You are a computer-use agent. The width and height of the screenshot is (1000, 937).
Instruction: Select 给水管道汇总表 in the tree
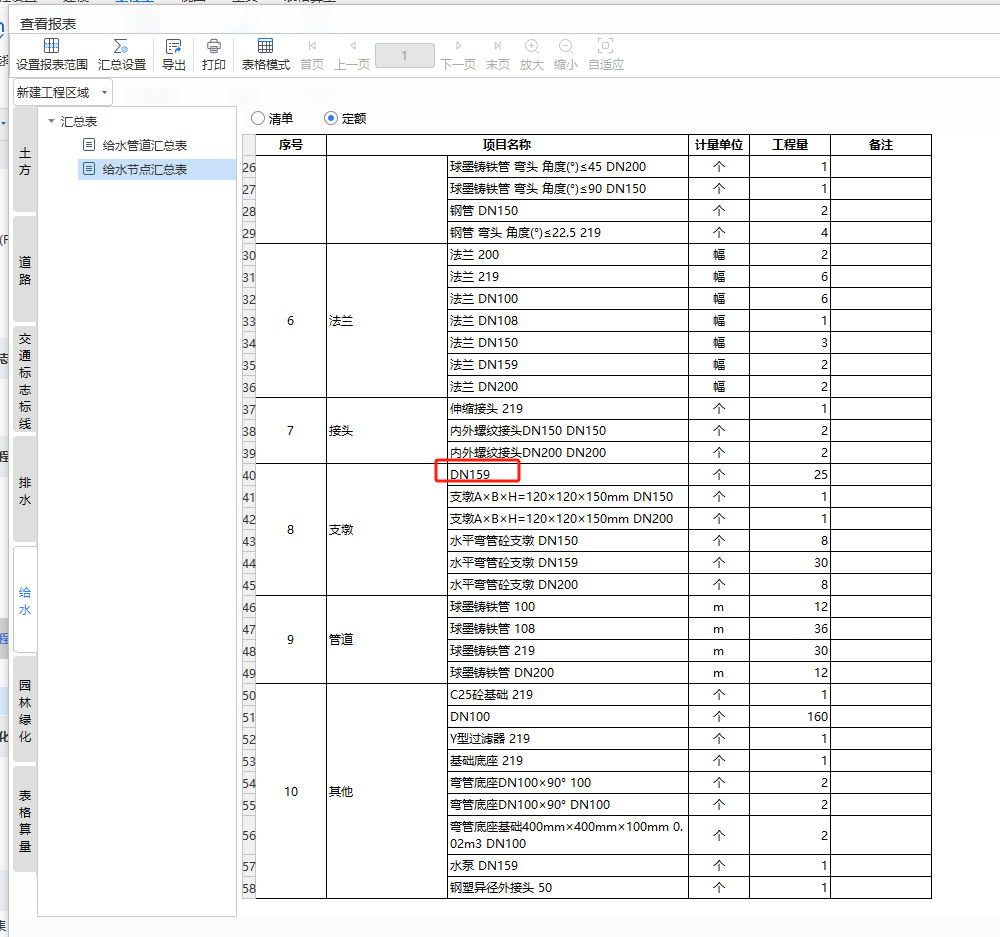click(x=144, y=145)
